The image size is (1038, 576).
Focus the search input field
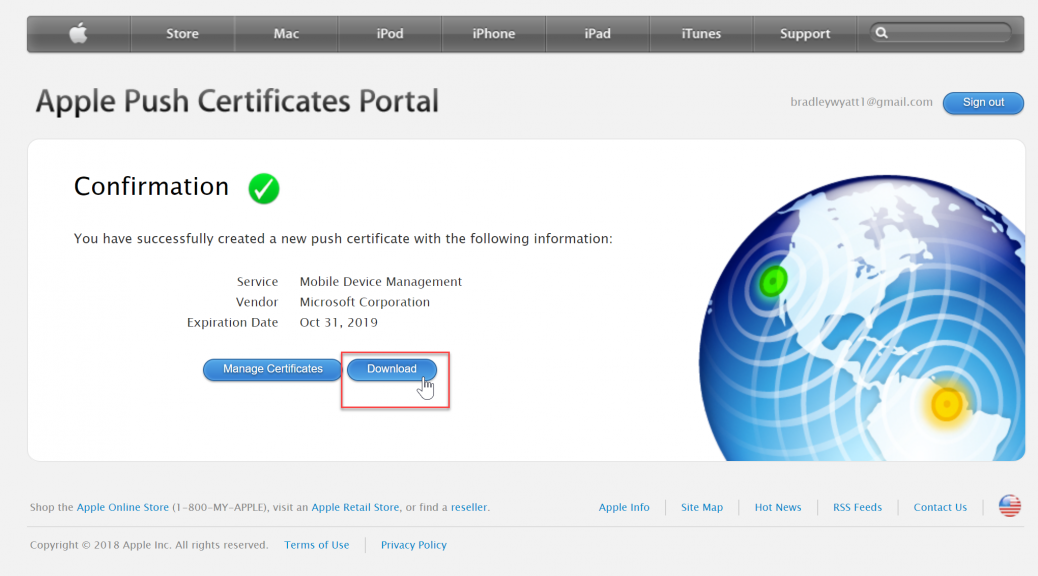coord(941,32)
